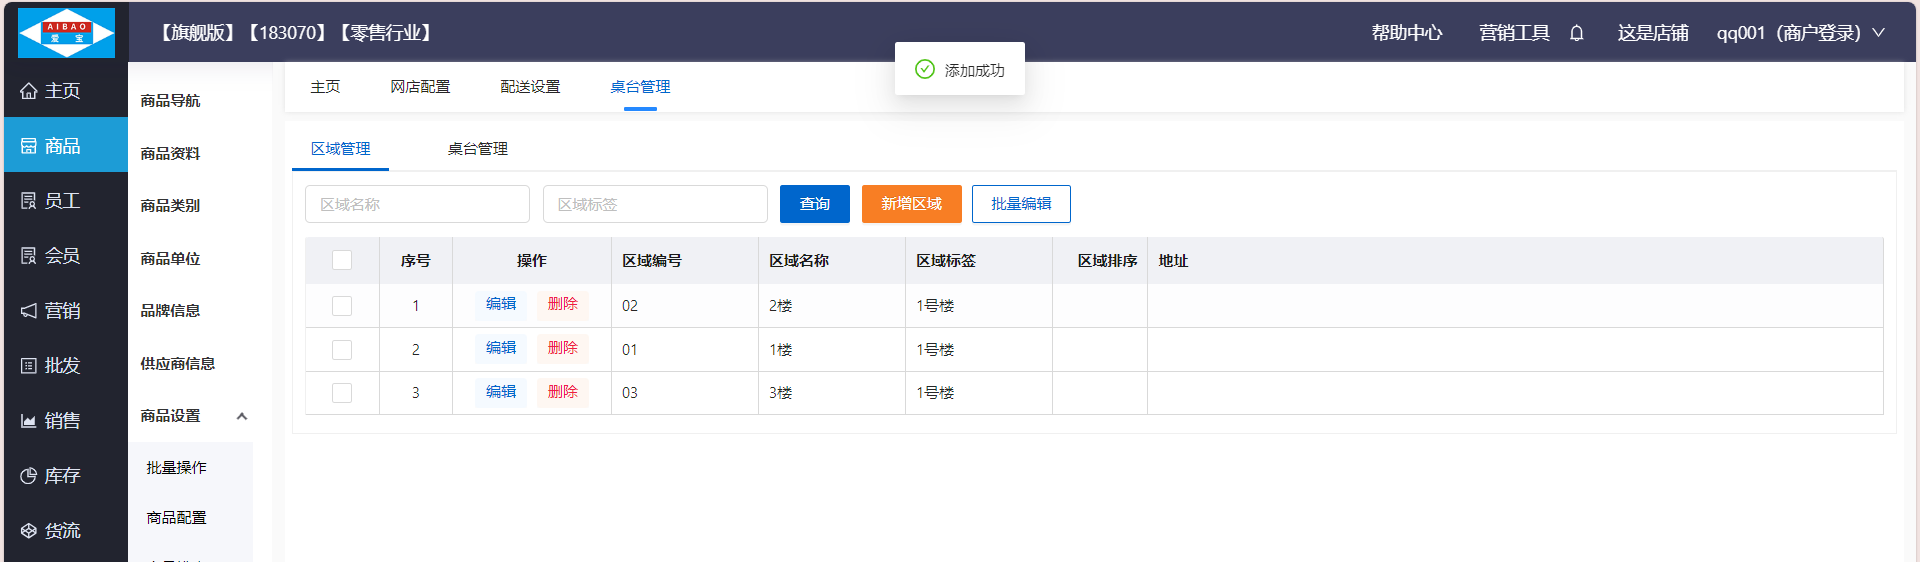
Task: Open the 批发 wholesale icon
Action: click(29, 366)
